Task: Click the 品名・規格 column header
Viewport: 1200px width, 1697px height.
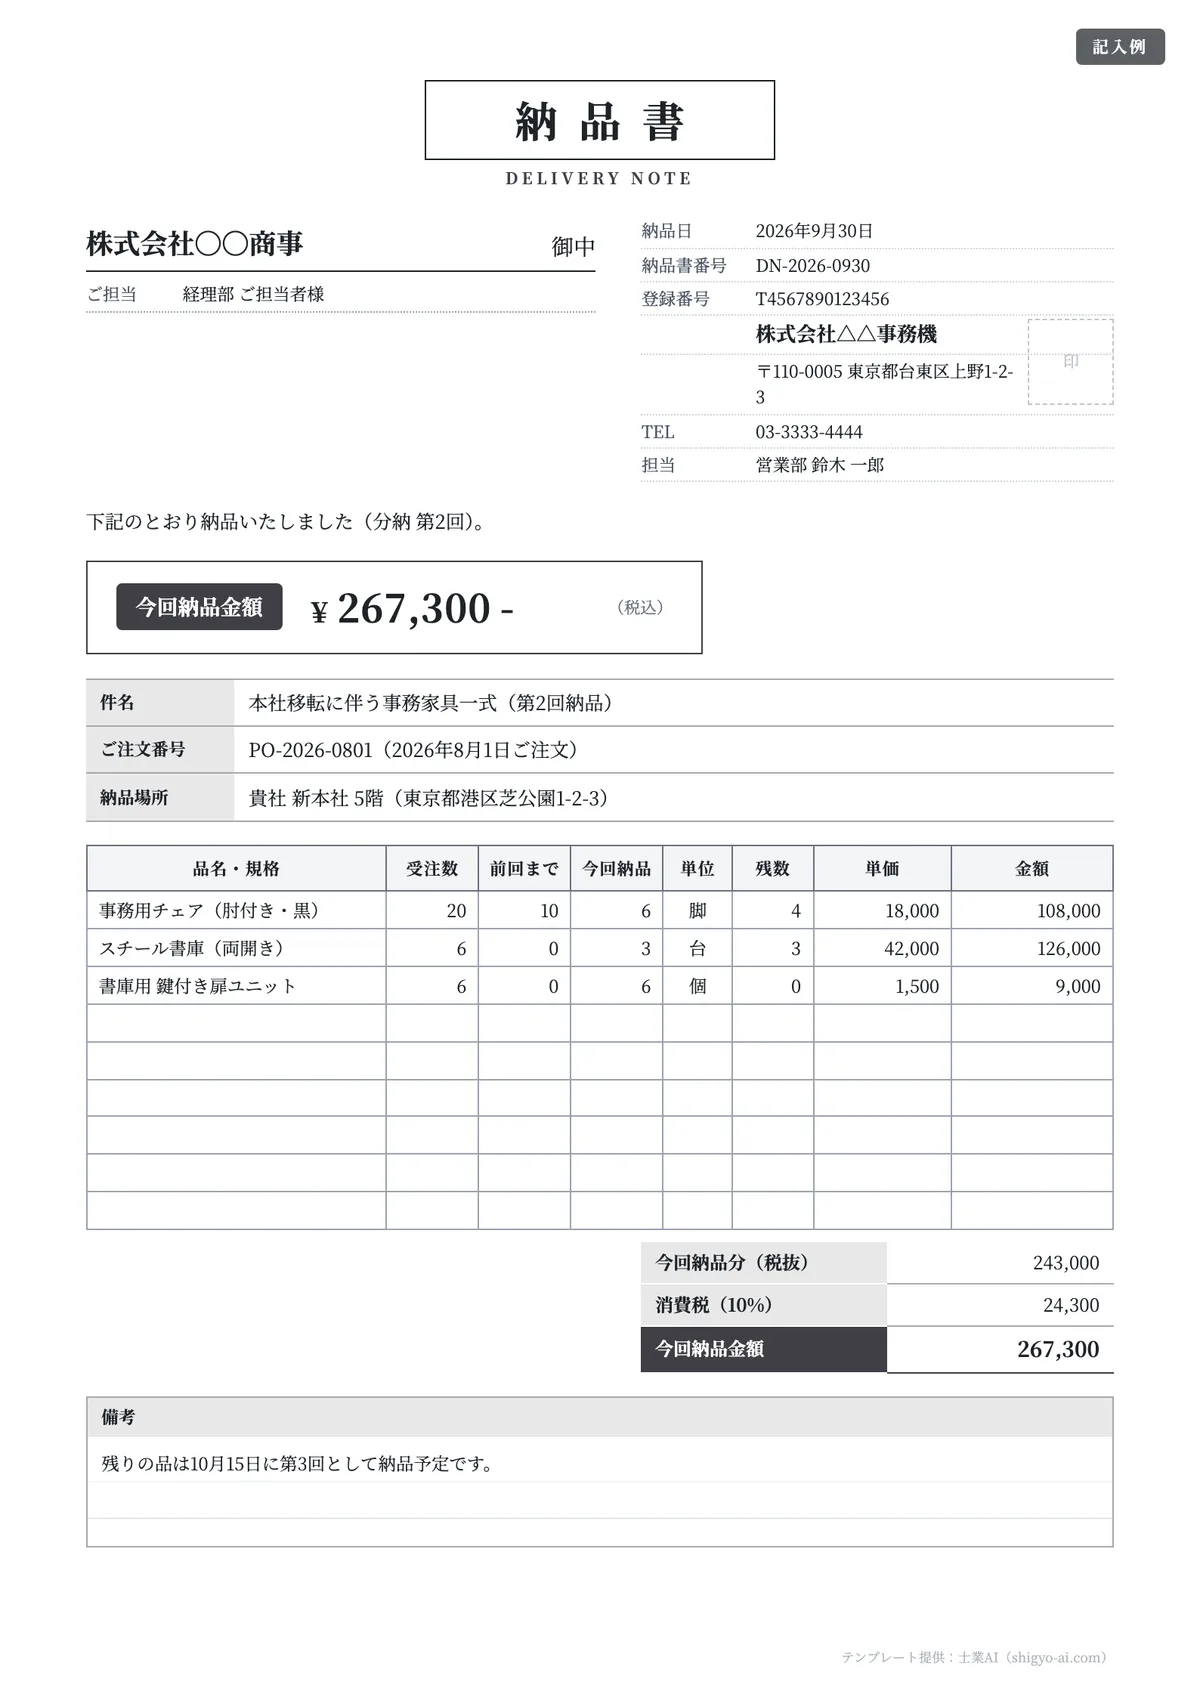Action: pyautogui.click(x=236, y=869)
